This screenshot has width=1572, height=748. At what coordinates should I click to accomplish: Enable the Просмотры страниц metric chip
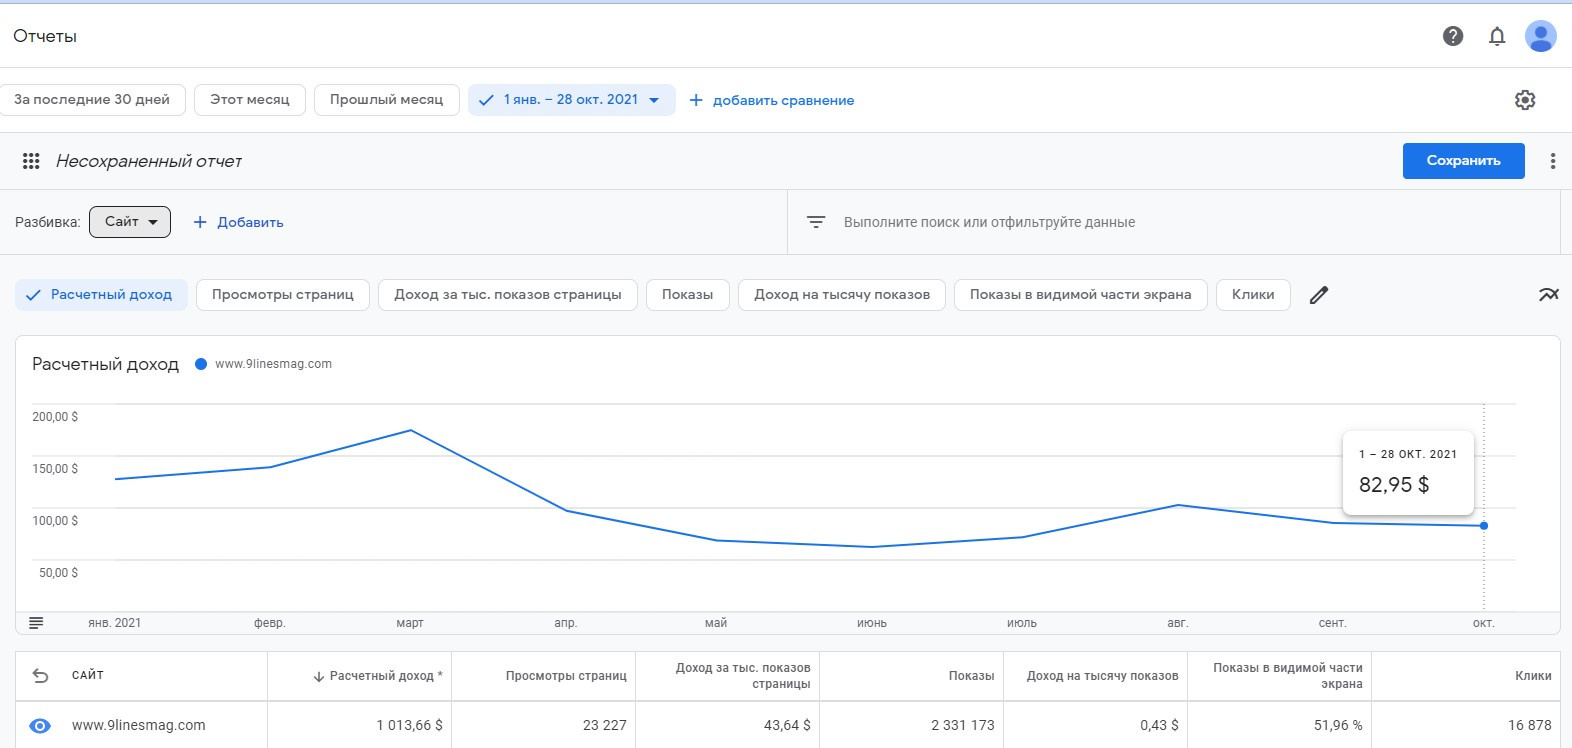tap(282, 295)
